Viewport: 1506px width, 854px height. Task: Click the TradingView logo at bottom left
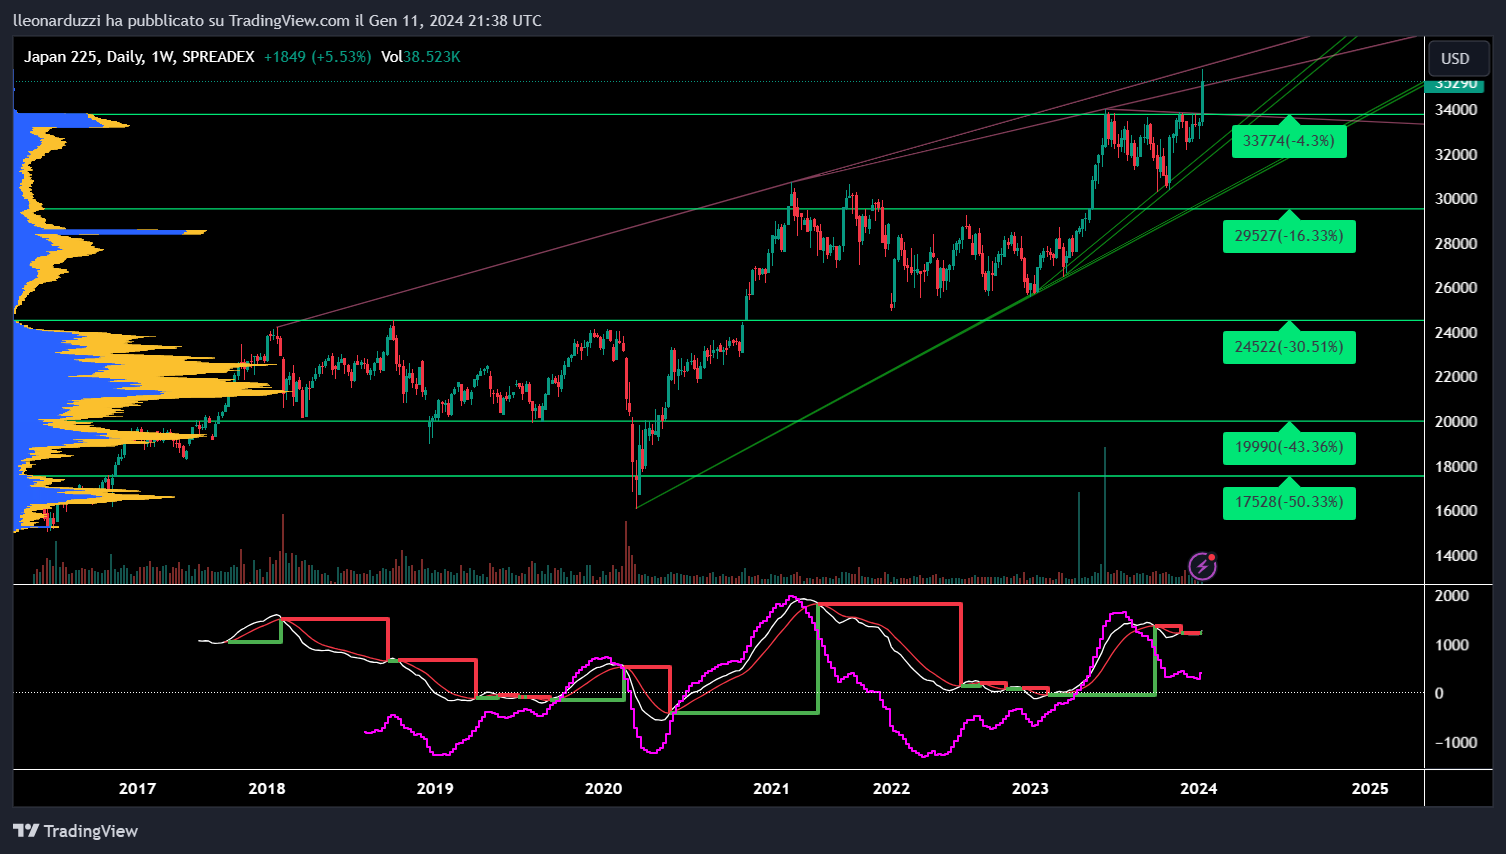76,831
